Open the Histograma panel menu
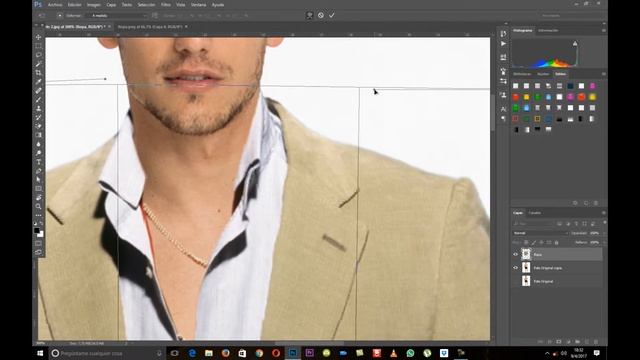640x360 pixels. pos(604,30)
